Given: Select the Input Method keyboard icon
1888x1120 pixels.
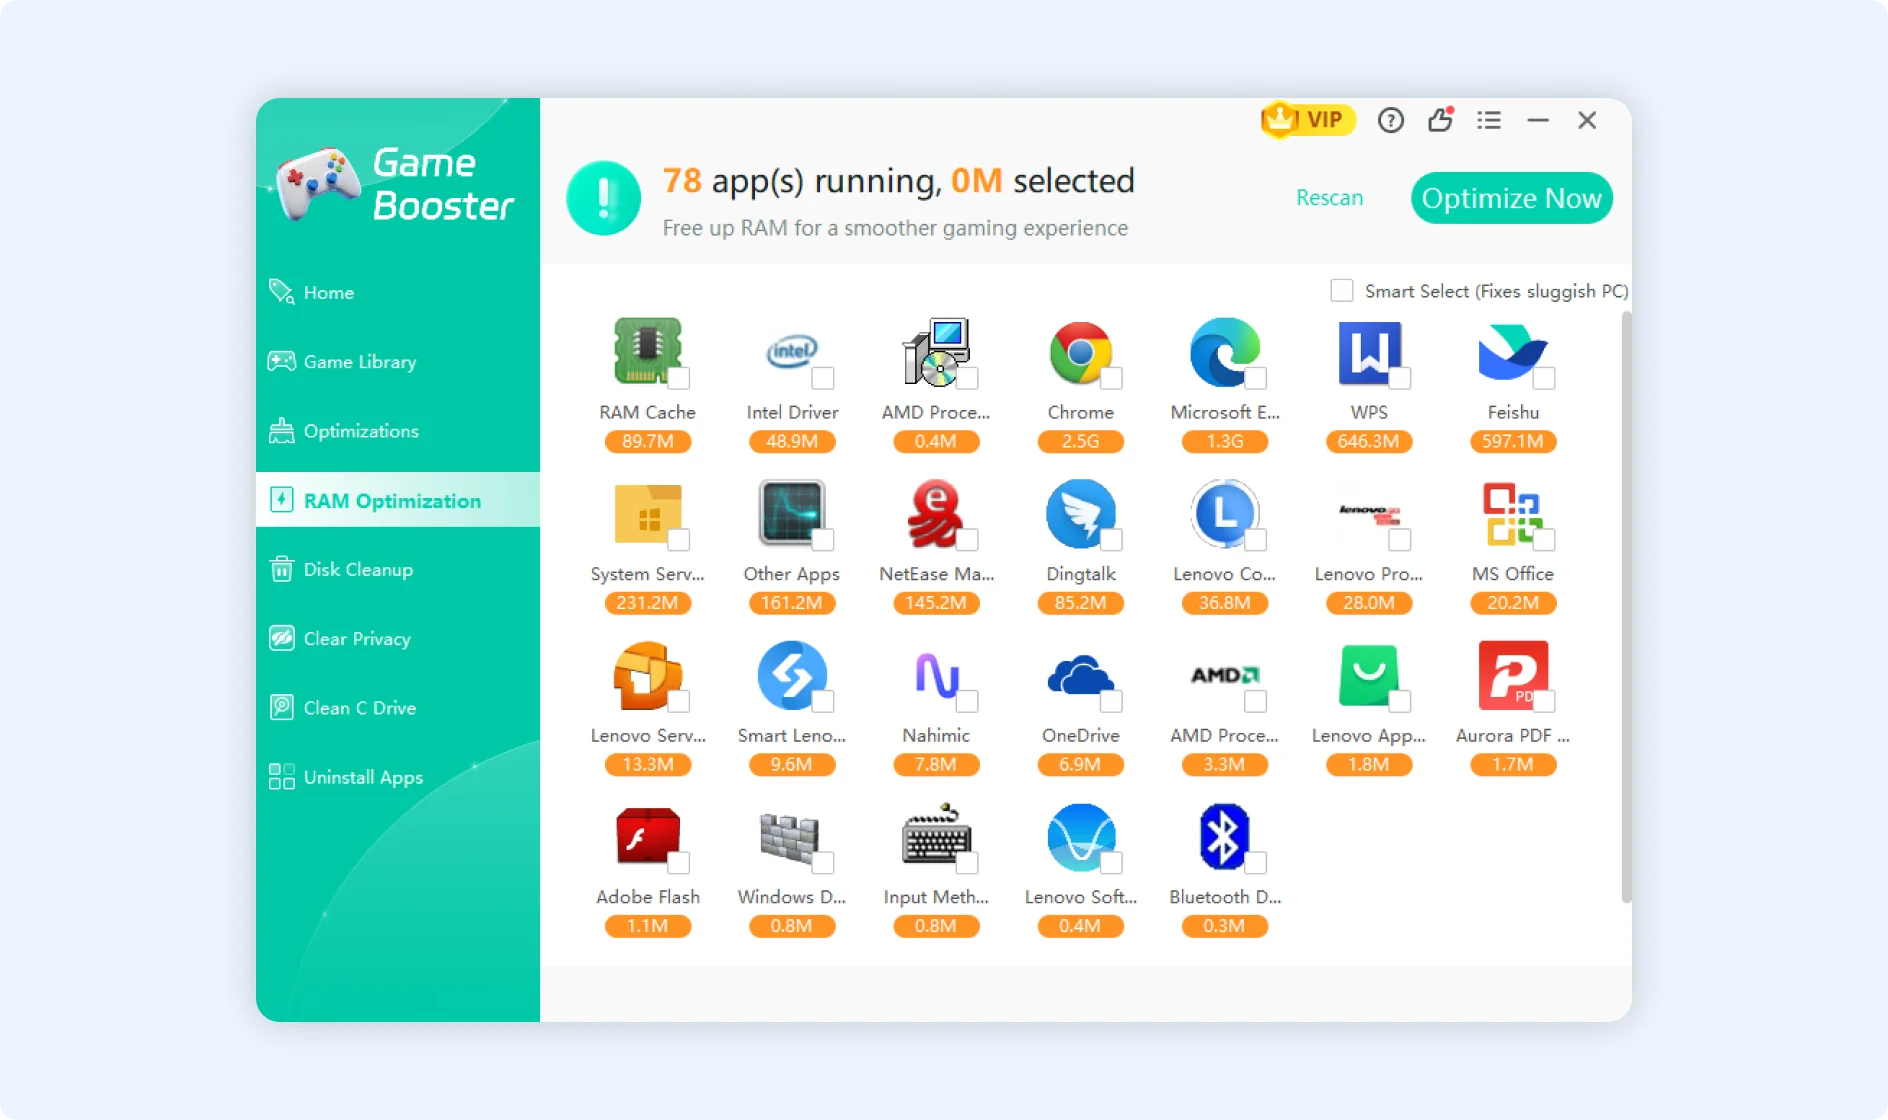Looking at the screenshot, I should click(x=935, y=834).
